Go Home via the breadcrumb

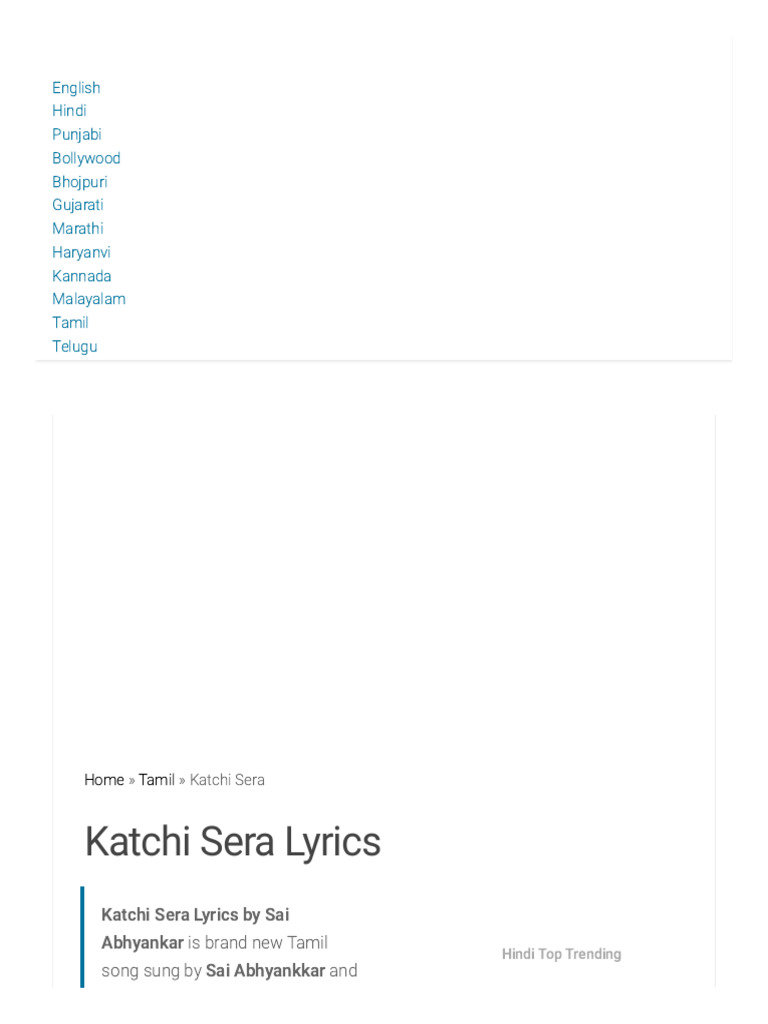click(x=104, y=780)
